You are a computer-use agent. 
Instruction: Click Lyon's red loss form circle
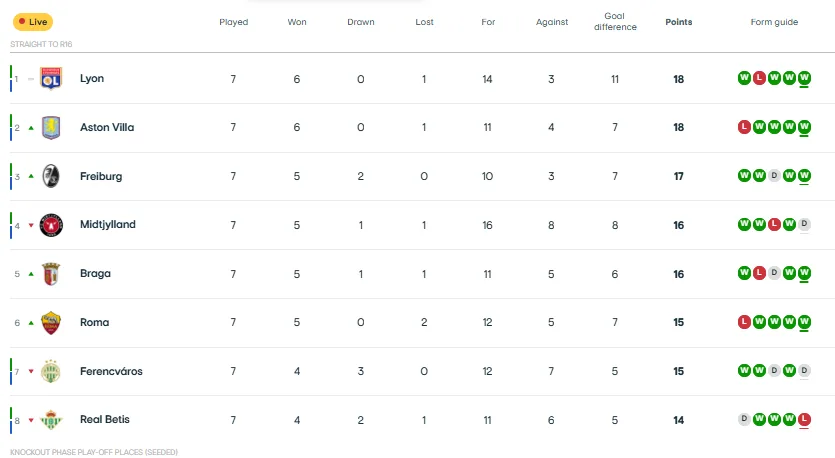[x=759, y=78]
